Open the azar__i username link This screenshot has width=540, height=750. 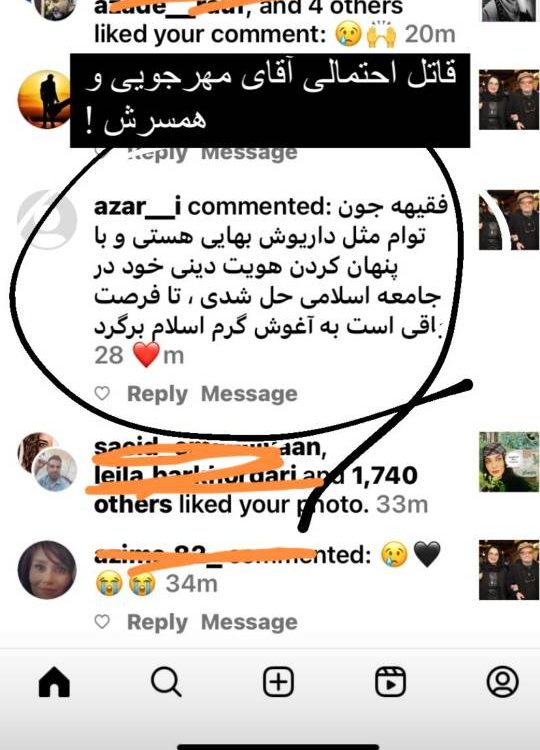tap(138, 207)
